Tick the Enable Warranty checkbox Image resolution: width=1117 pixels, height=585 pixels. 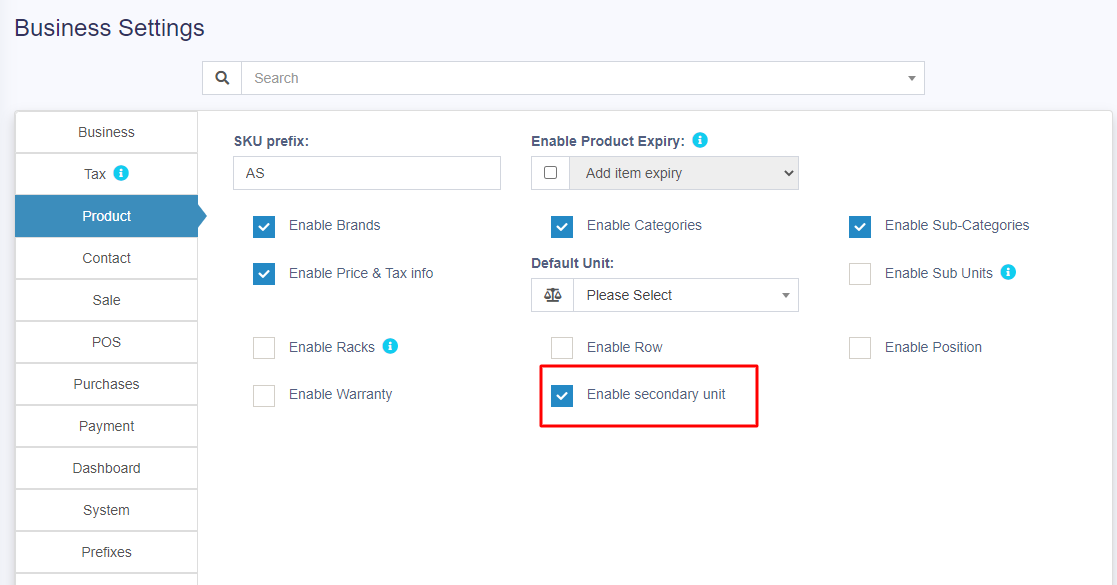click(x=264, y=395)
